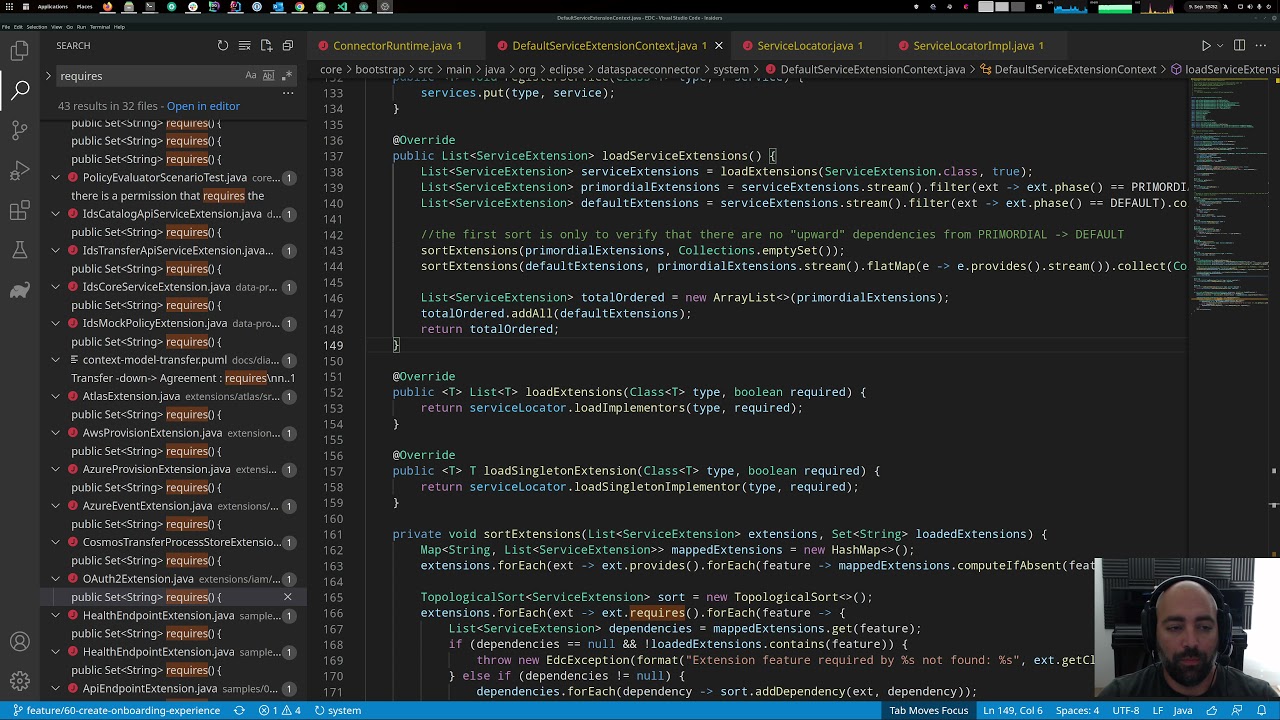Toggle Tab Moves Focus mode
The image size is (1280, 720).
(x=929, y=711)
